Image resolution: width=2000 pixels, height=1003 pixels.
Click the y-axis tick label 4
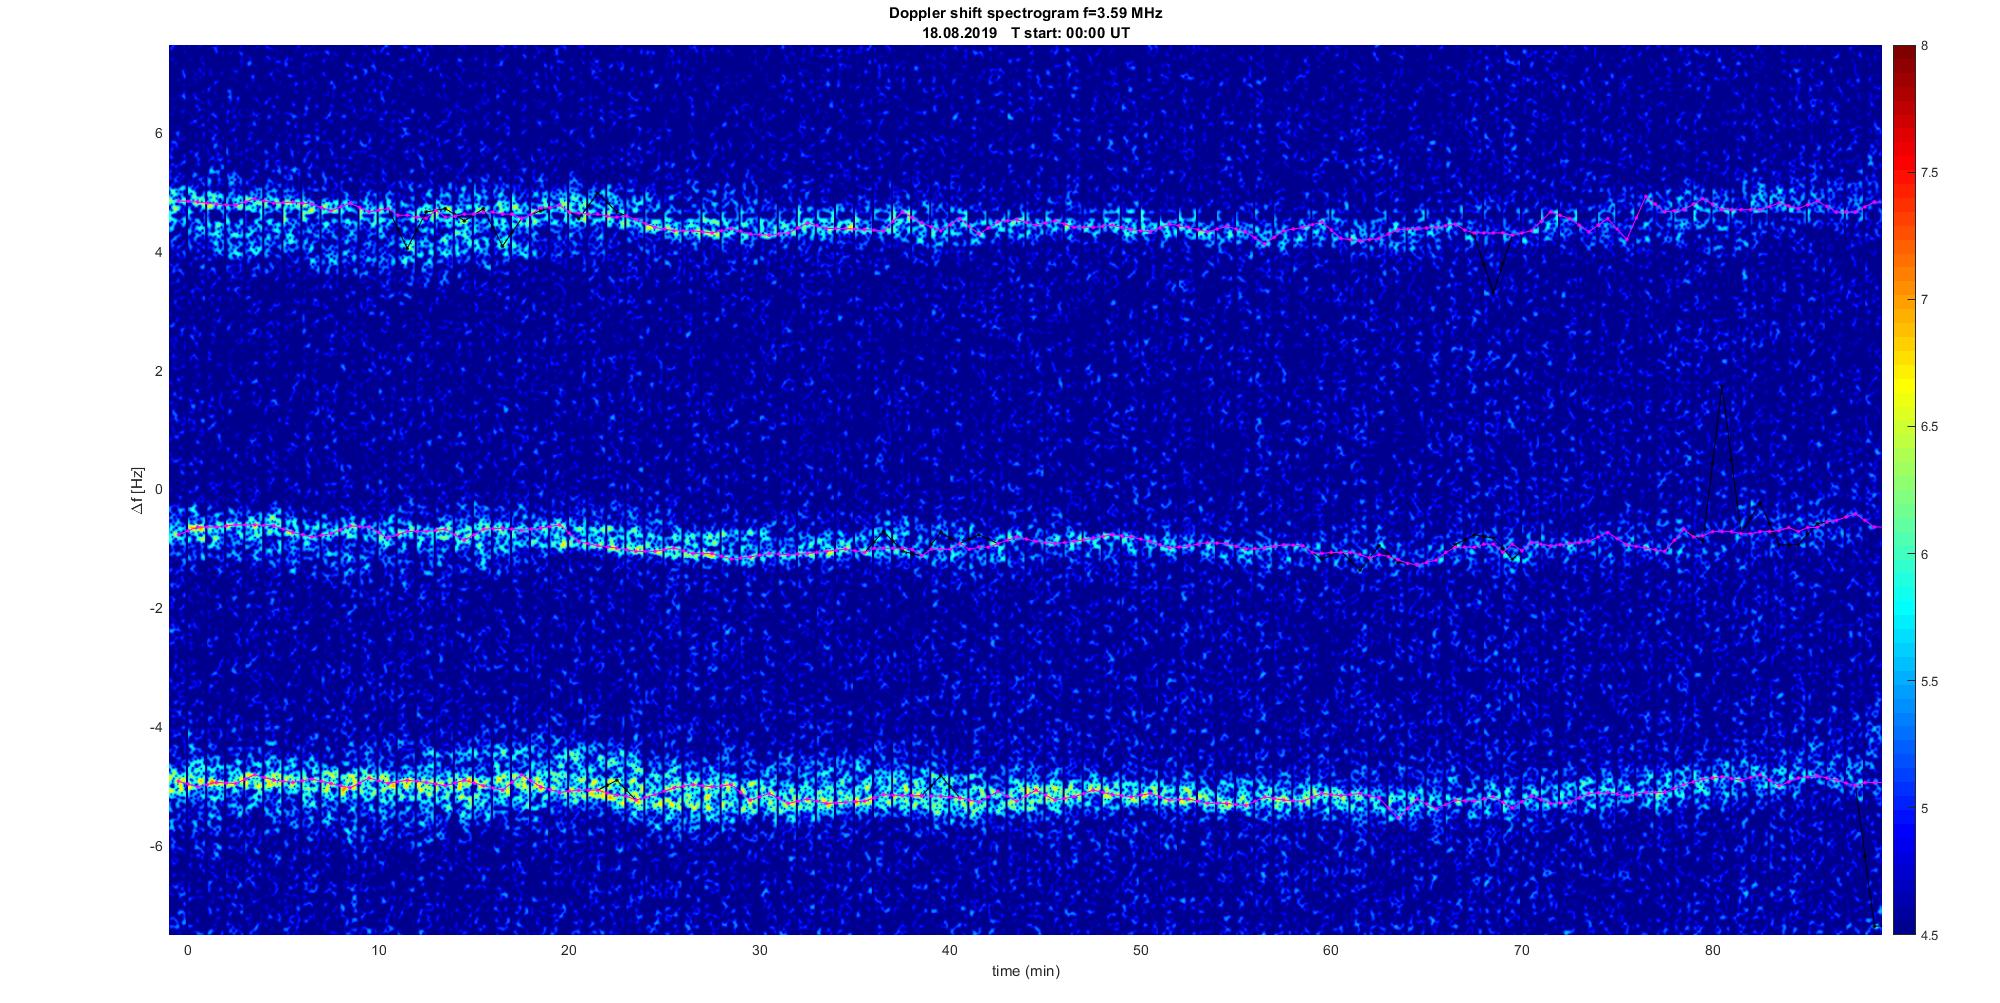pos(159,253)
